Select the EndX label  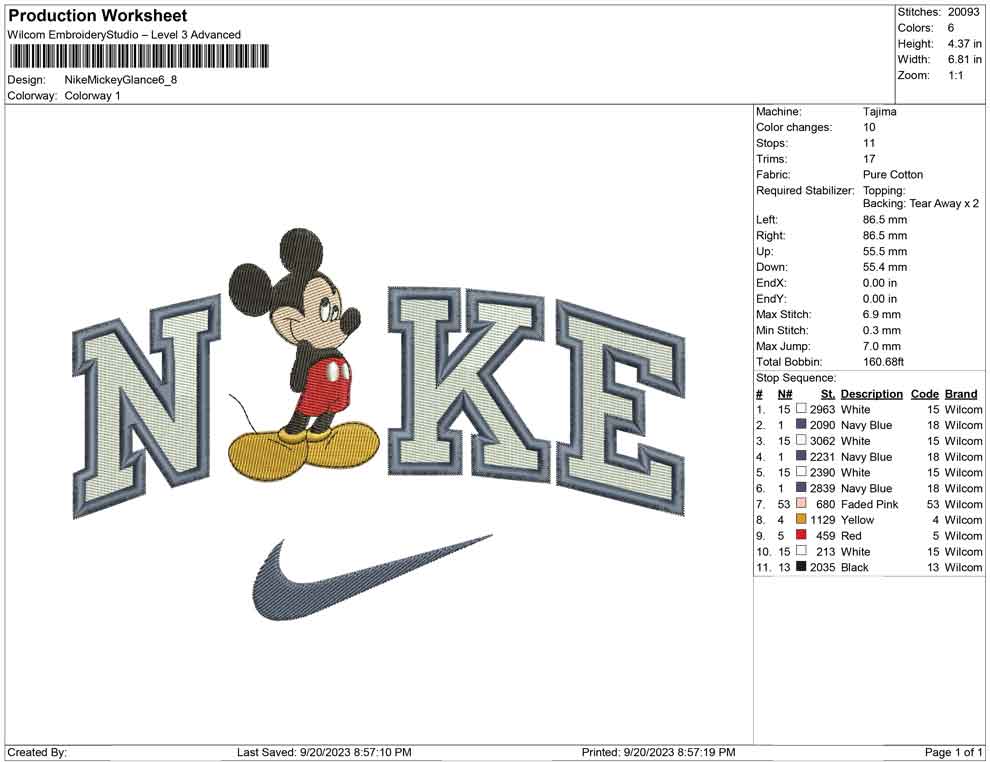pyautogui.click(x=771, y=283)
